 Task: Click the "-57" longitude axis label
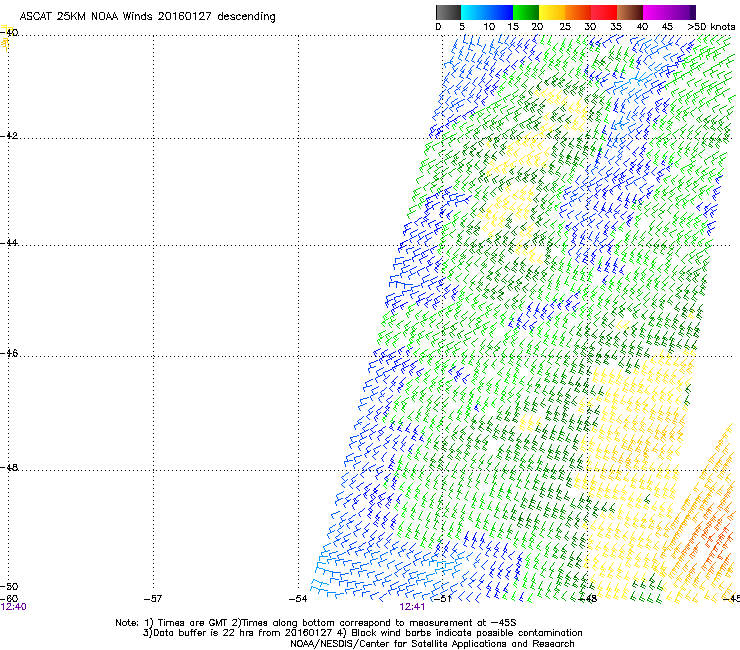pos(153,599)
